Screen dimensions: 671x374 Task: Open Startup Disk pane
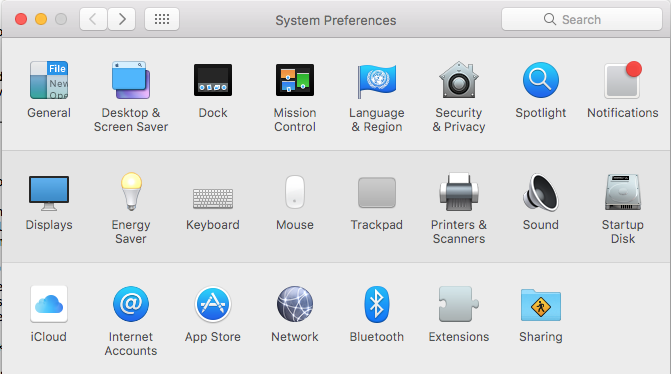coord(623,192)
